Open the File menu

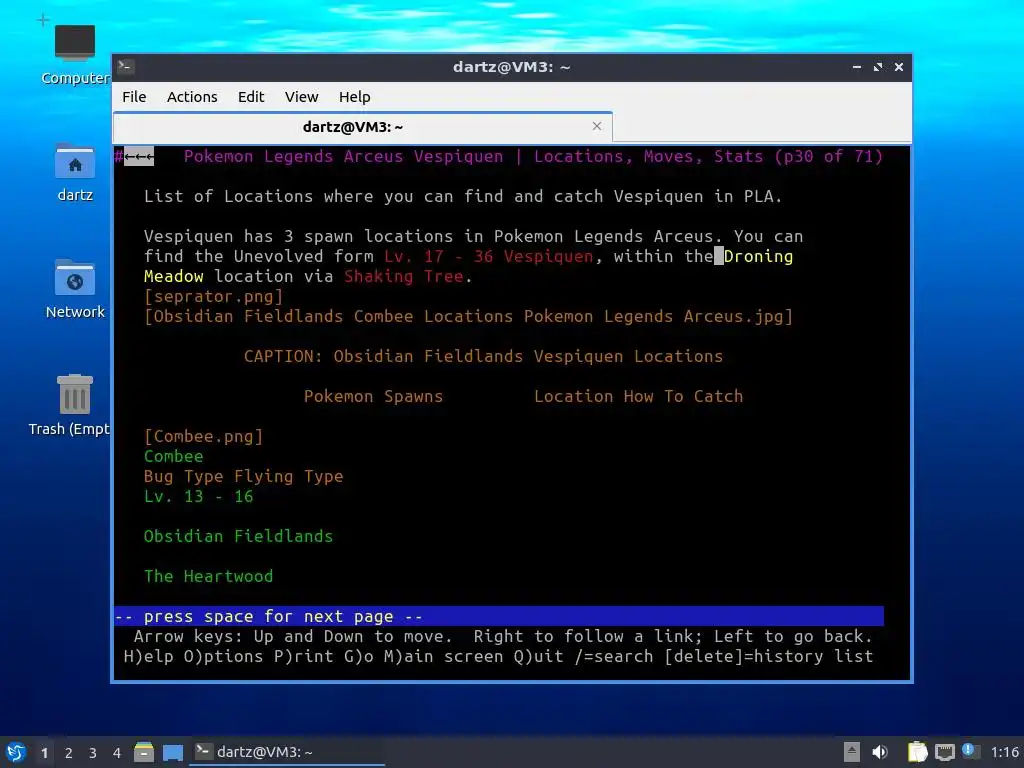coord(134,97)
